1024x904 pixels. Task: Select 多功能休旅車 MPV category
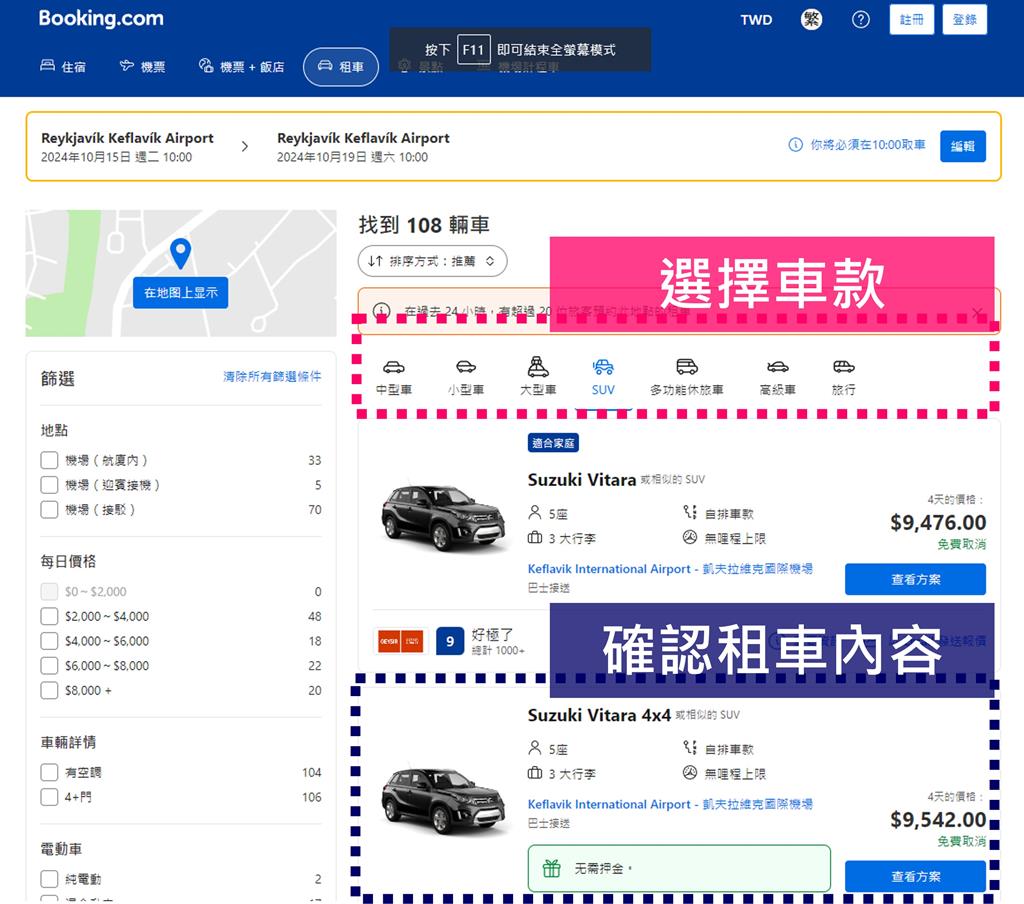pyautogui.click(x=686, y=377)
